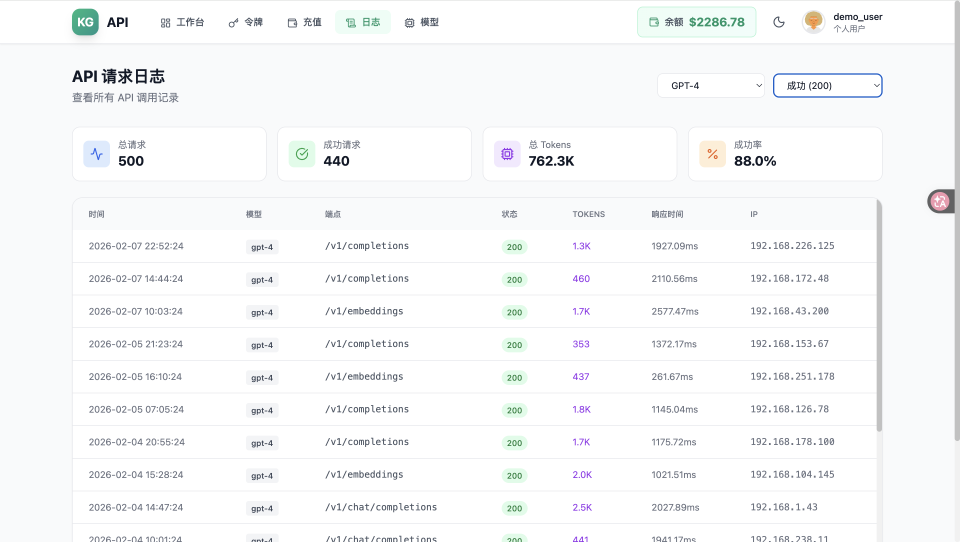Click response time 2577.47ms
The width and height of the screenshot is (960, 542).
(675, 312)
